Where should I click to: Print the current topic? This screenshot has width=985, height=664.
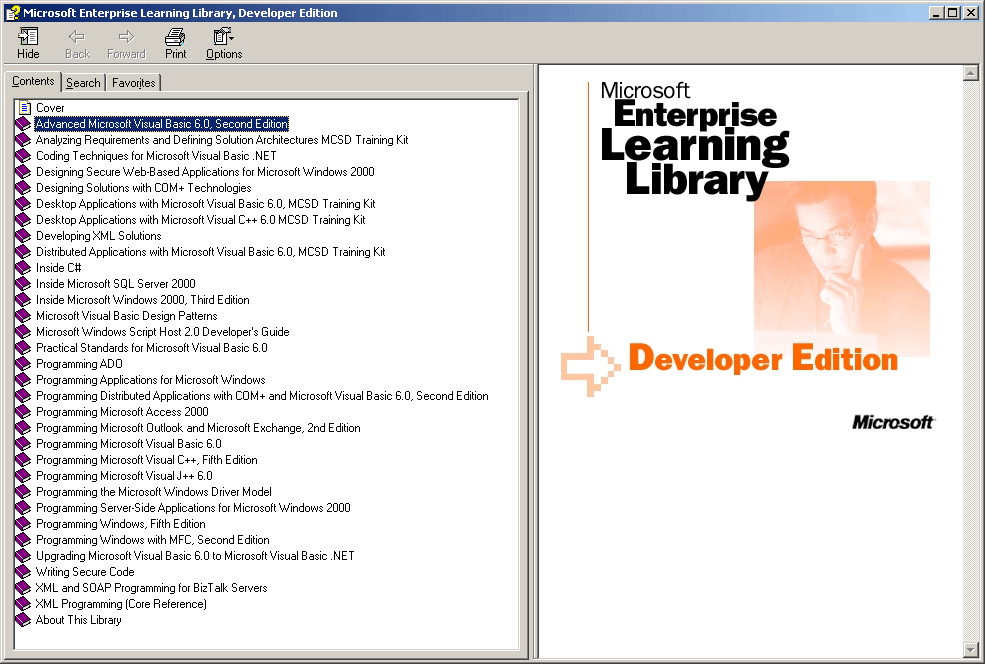[x=175, y=44]
